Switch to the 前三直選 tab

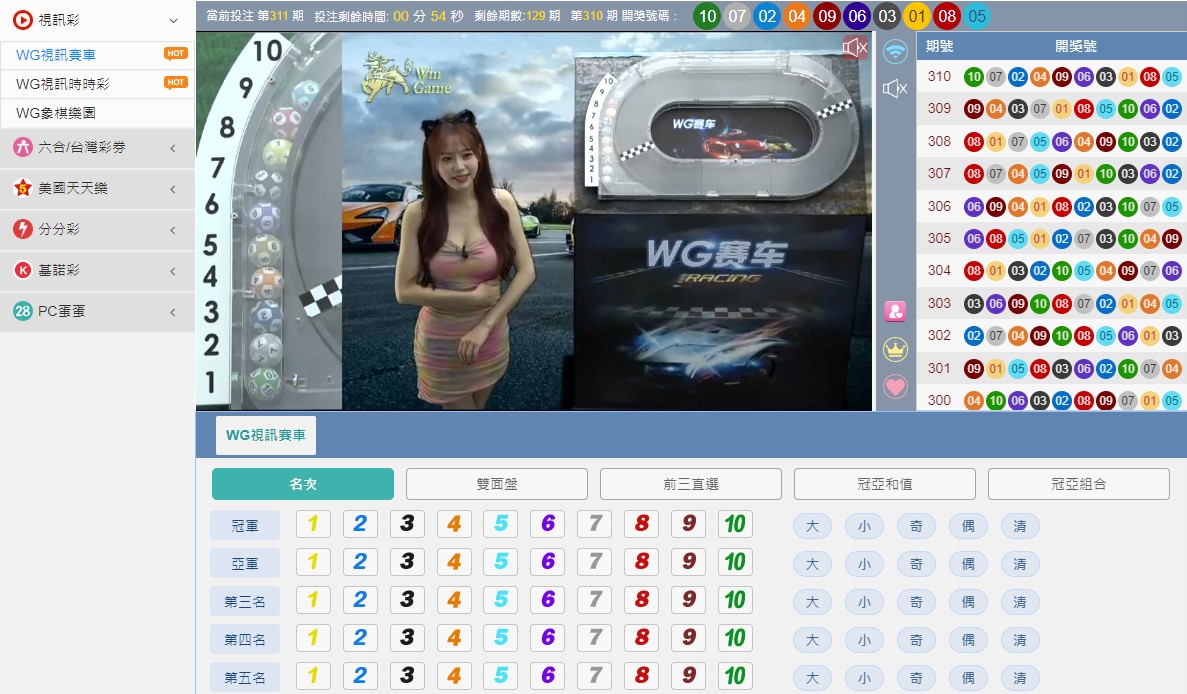pyautogui.click(x=690, y=484)
